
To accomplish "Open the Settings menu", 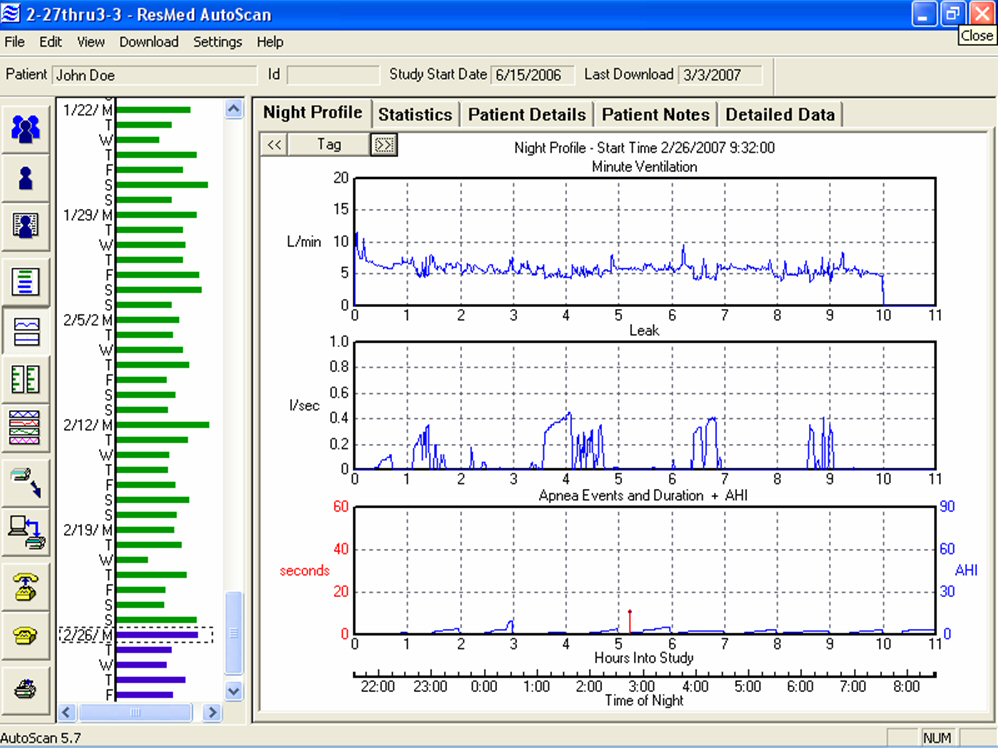I will click(x=218, y=42).
